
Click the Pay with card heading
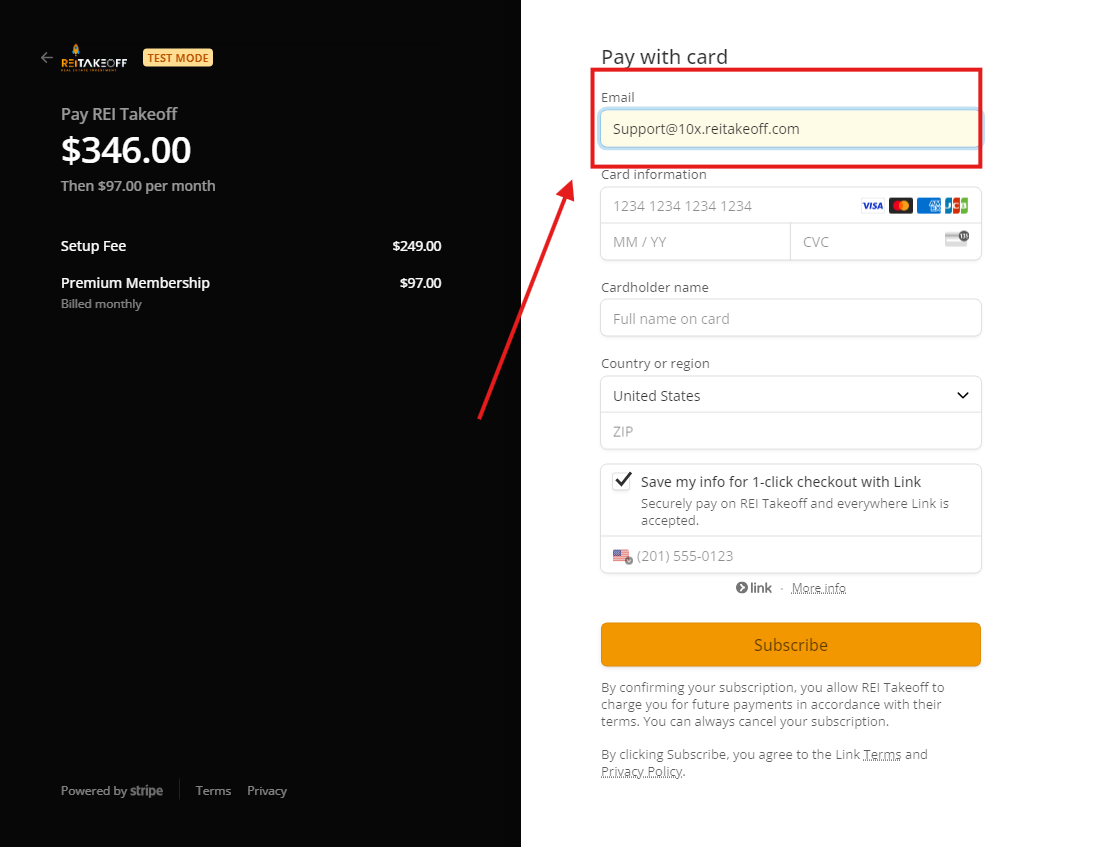(664, 56)
